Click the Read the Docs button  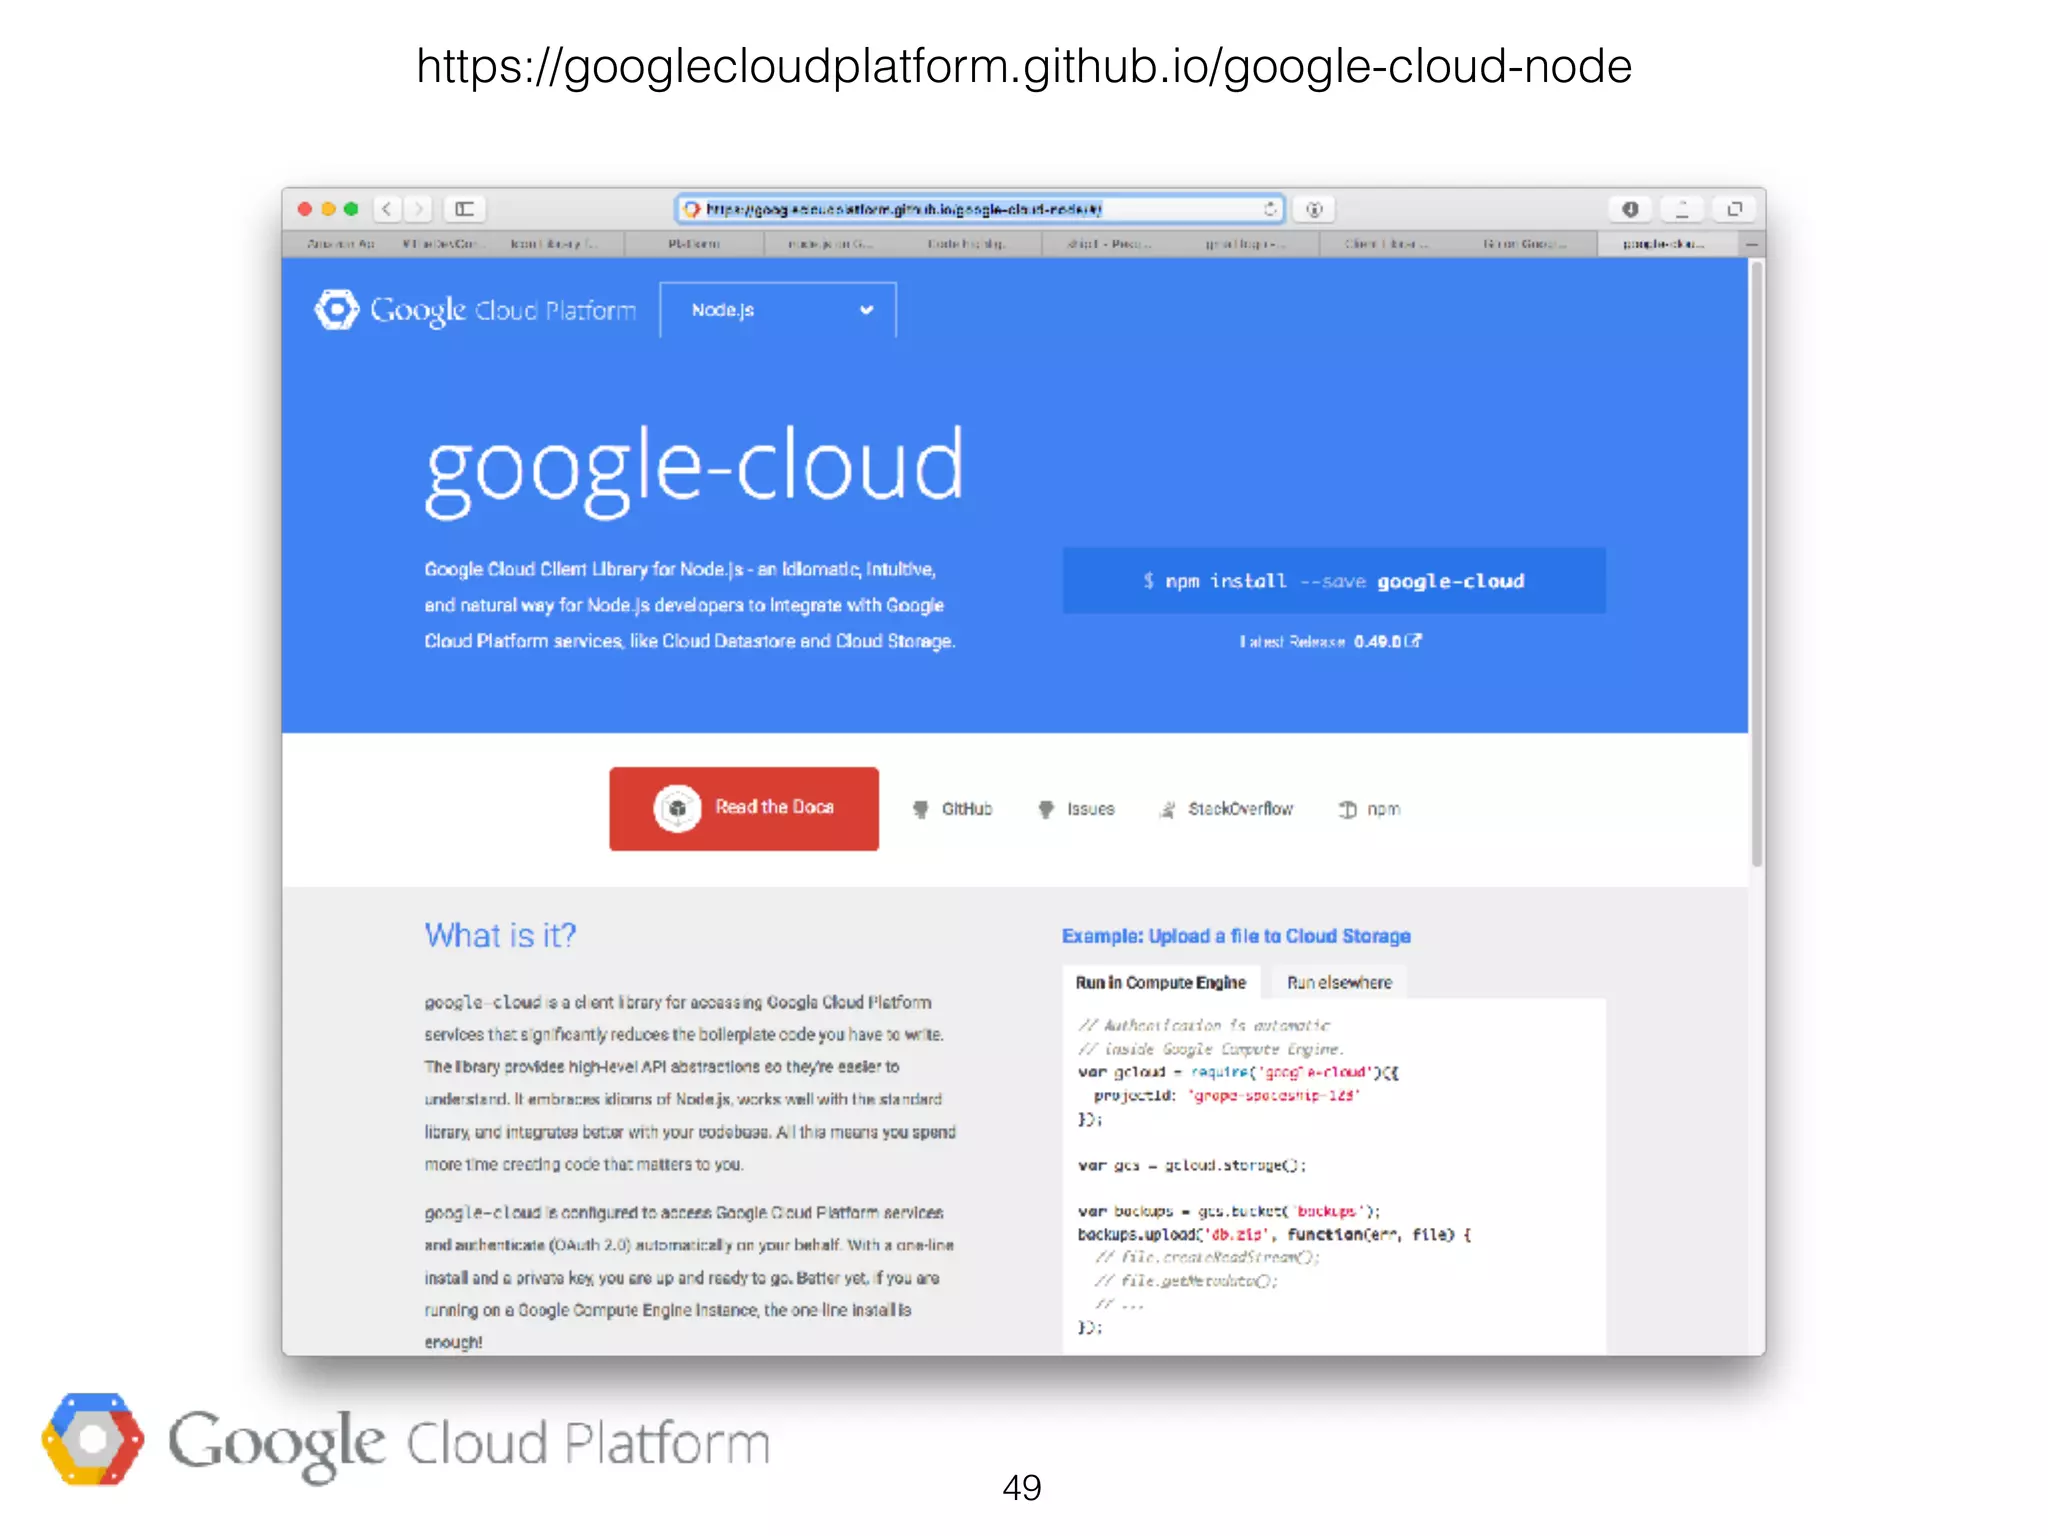click(x=744, y=809)
